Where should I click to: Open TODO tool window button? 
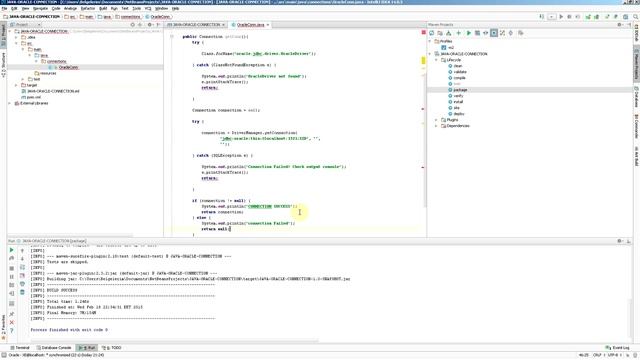tap(112, 348)
